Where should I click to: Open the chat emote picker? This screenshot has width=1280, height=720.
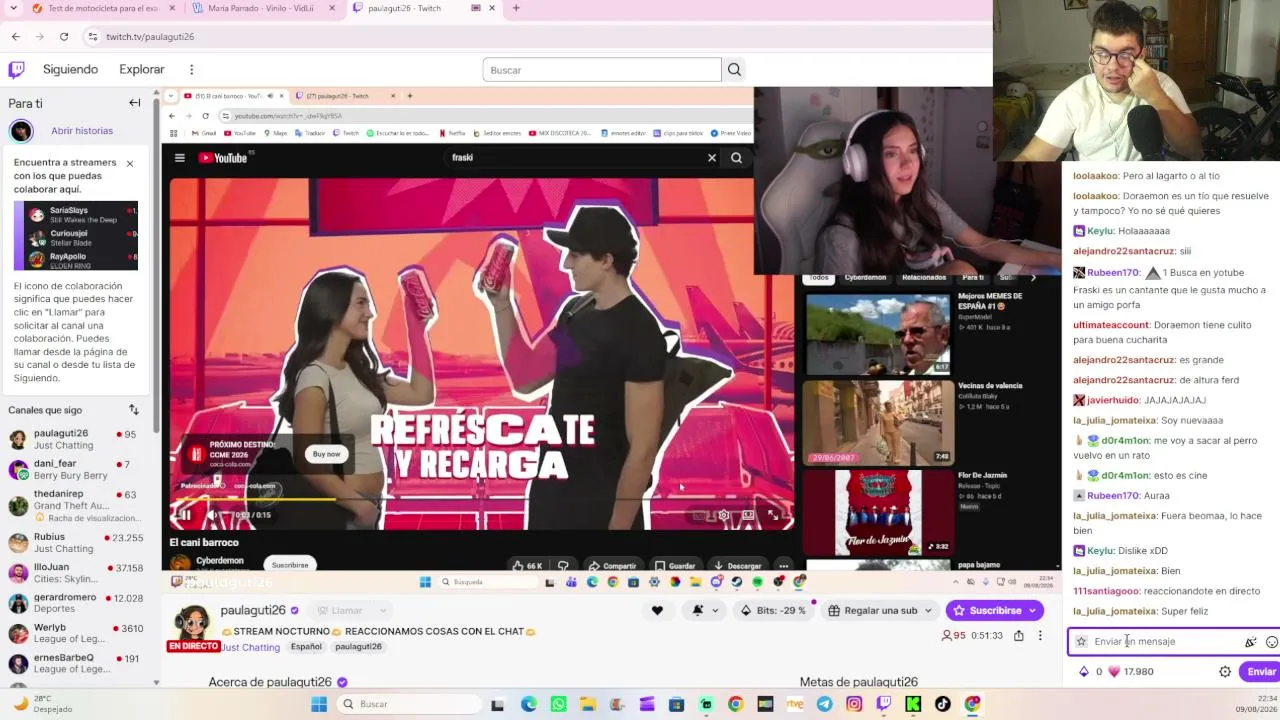coord(1272,642)
